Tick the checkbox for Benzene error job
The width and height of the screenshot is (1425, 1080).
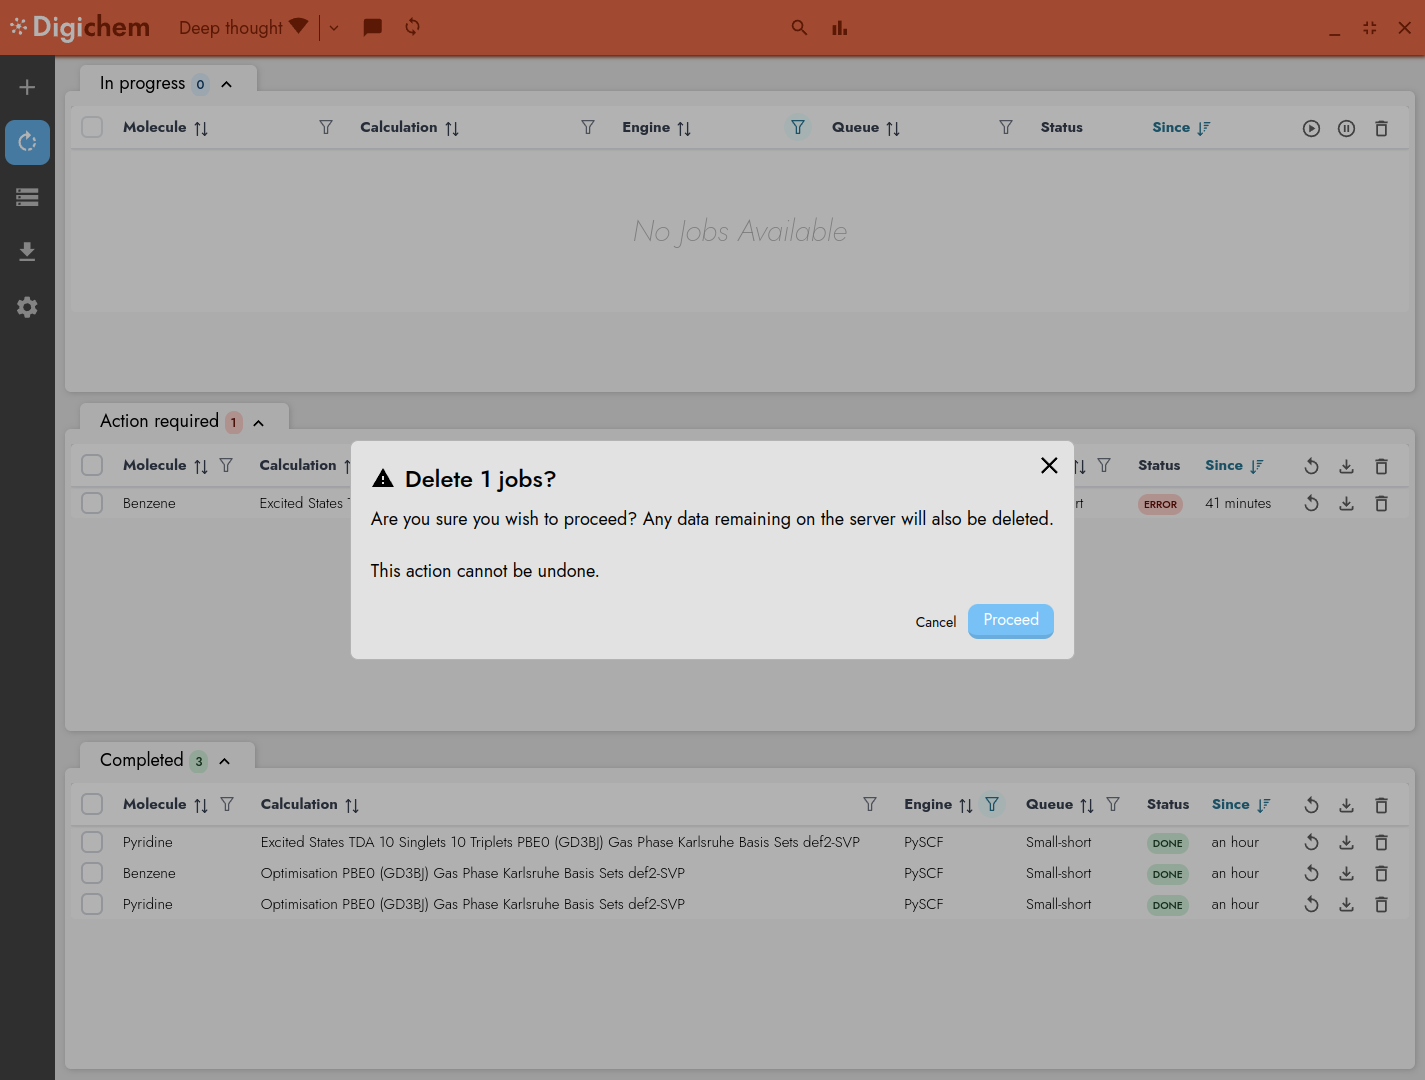pyautogui.click(x=92, y=503)
